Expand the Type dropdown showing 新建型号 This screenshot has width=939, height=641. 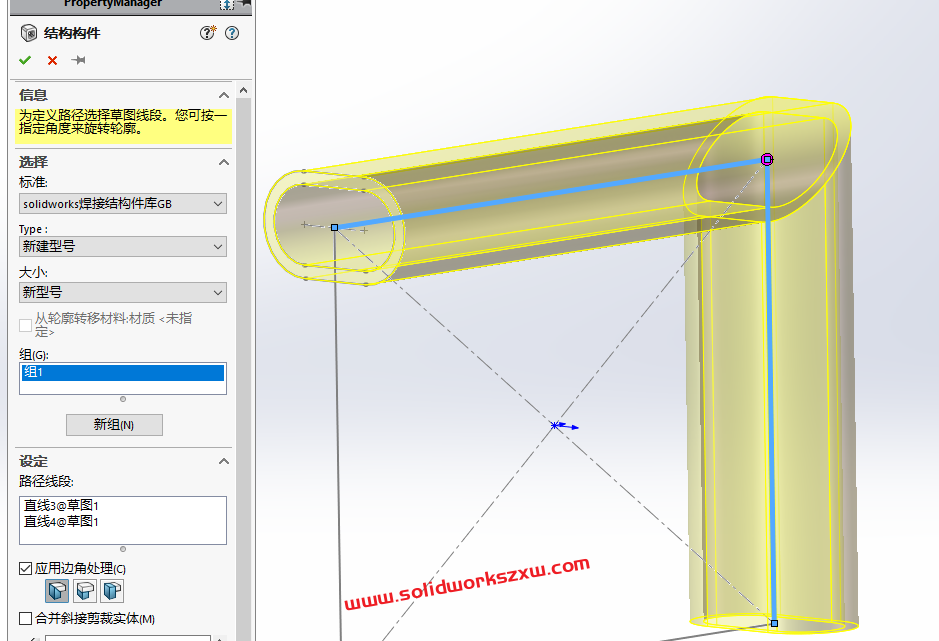tap(218, 246)
